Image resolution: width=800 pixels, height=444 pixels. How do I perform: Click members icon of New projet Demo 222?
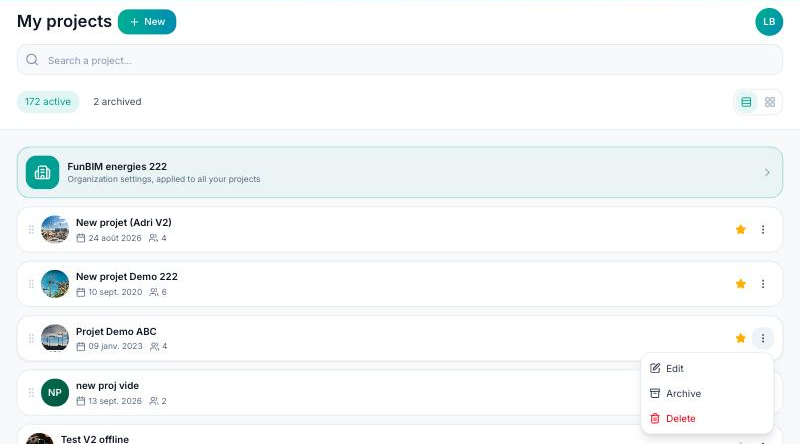point(154,292)
